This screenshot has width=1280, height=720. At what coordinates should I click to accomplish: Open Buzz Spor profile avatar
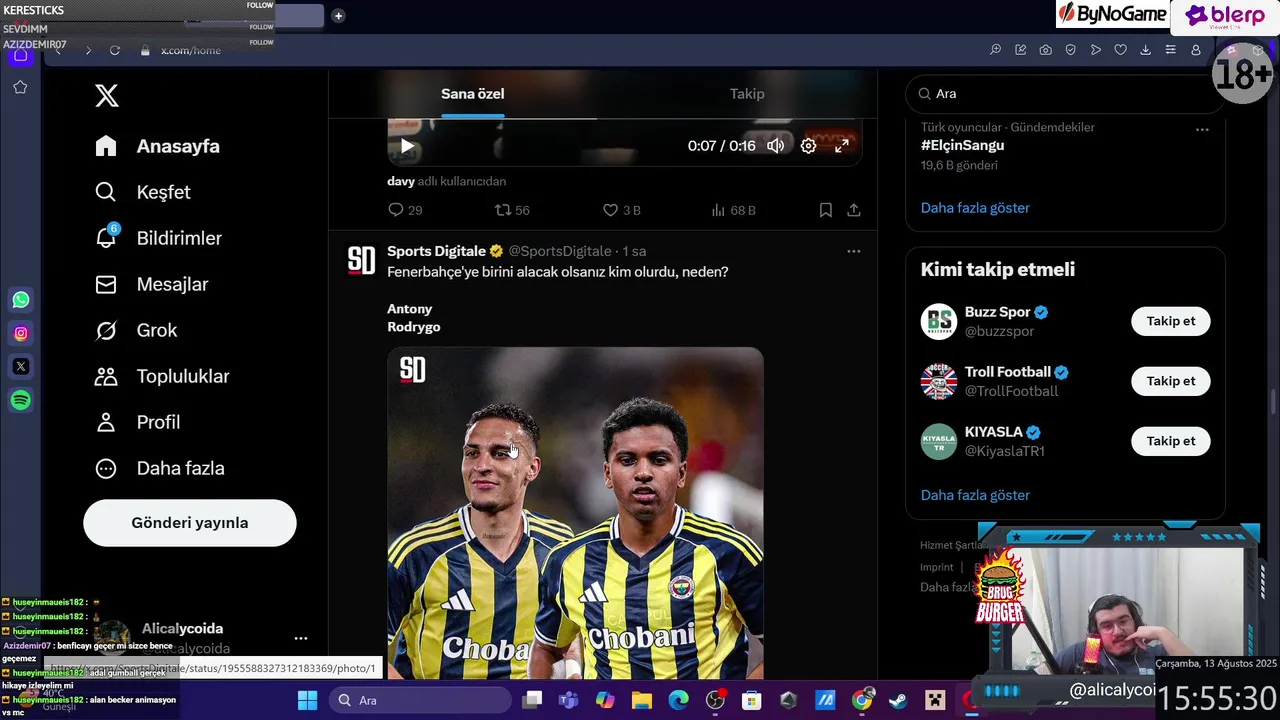(x=939, y=321)
